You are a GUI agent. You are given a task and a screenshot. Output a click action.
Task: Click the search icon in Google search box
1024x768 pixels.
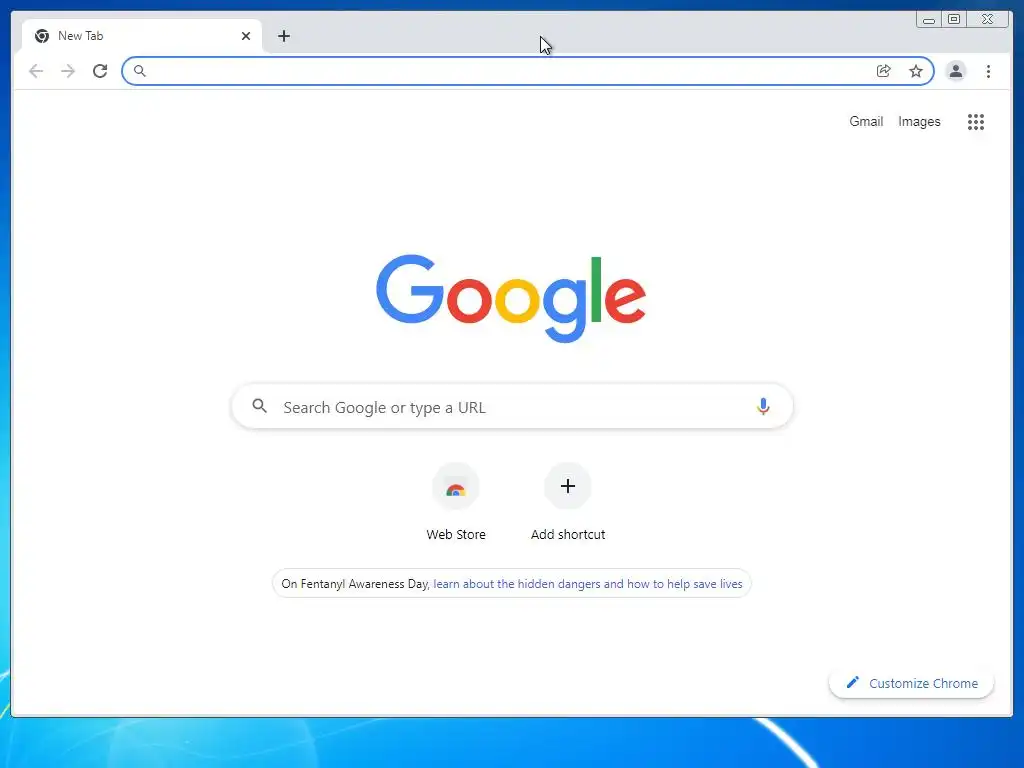(x=259, y=406)
